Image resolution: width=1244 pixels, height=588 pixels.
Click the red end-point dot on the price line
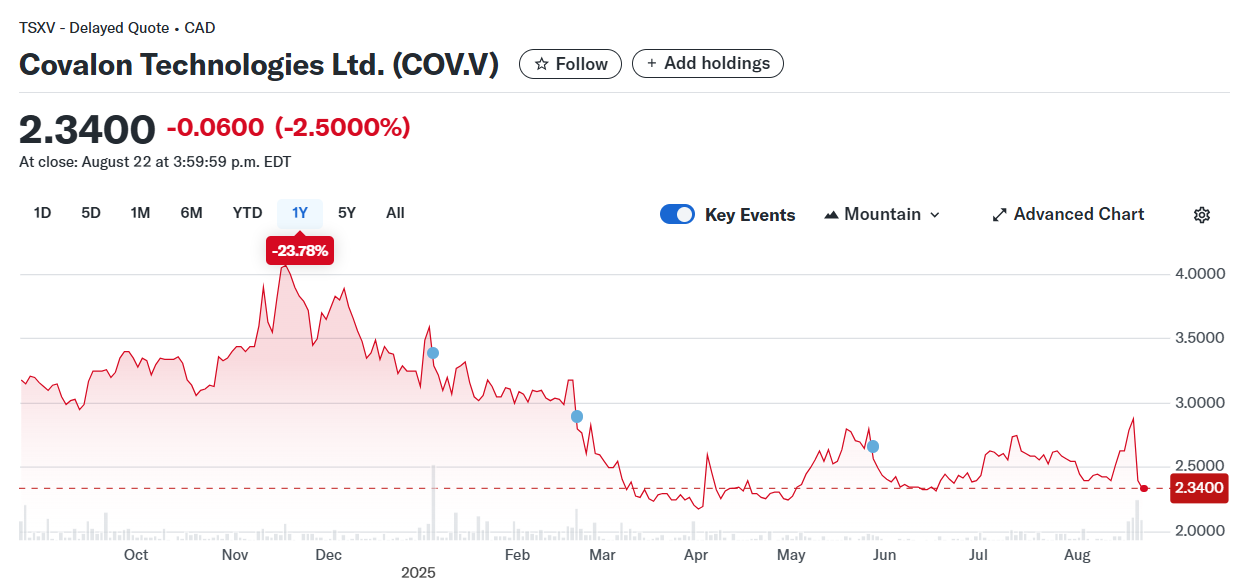pyautogui.click(x=1144, y=488)
